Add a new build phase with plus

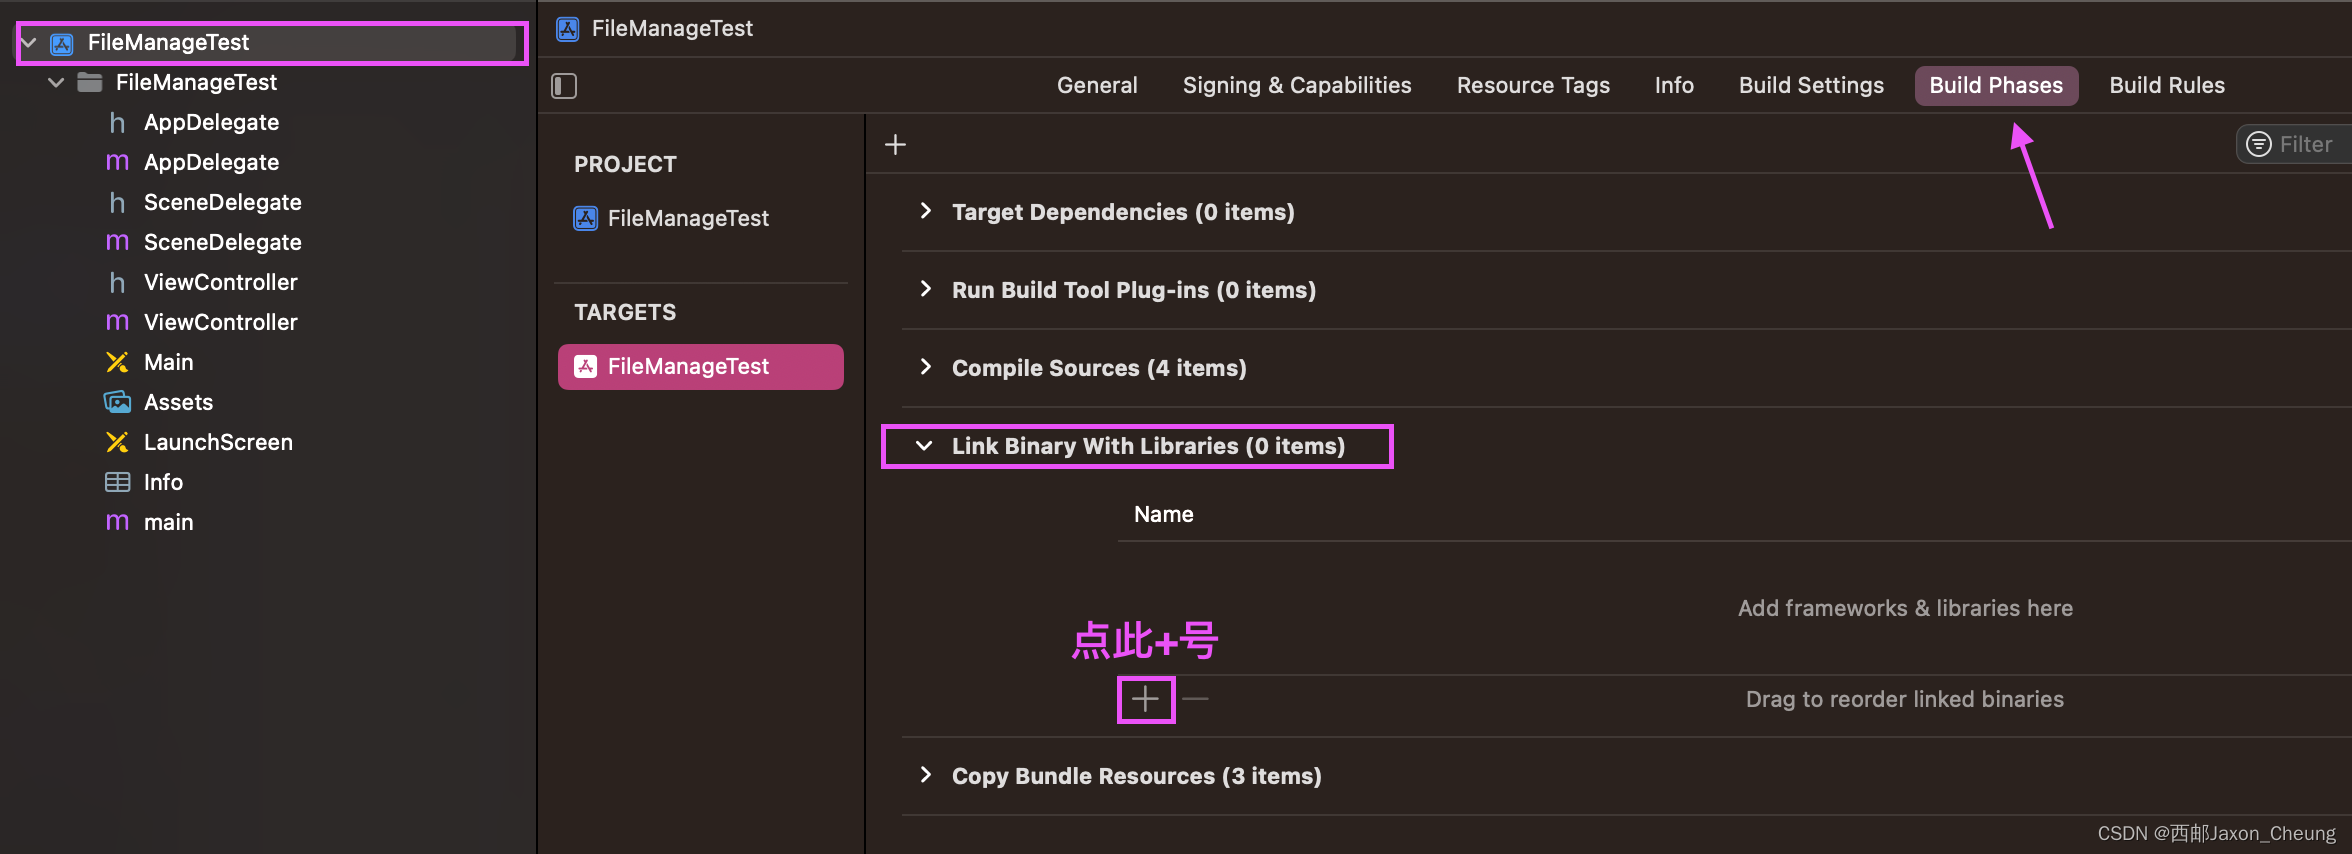(x=896, y=145)
